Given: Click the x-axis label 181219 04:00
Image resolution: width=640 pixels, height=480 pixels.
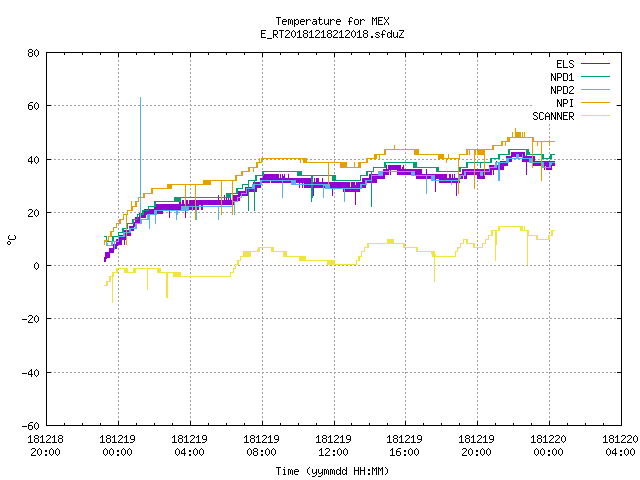Looking at the screenshot, I should 189,446.
